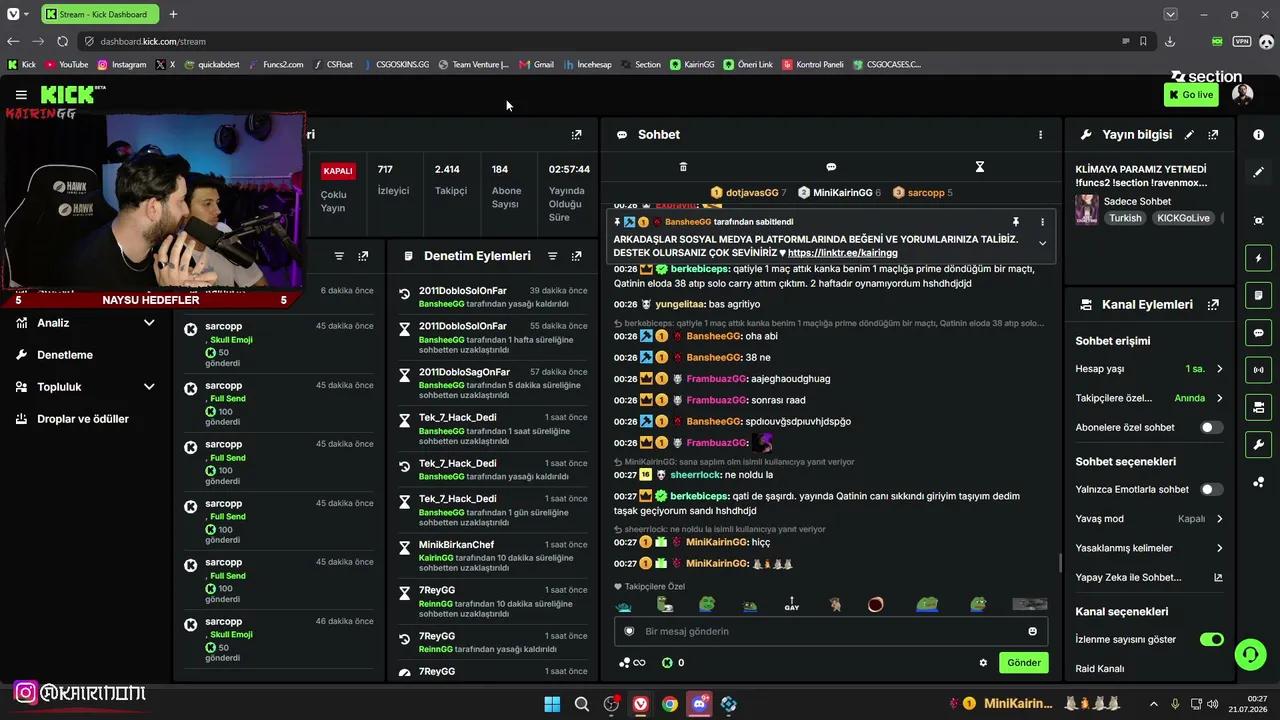Open the hamburger menu beside the Kick logo
This screenshot has width=1280, height=720.
pos(21,95)
